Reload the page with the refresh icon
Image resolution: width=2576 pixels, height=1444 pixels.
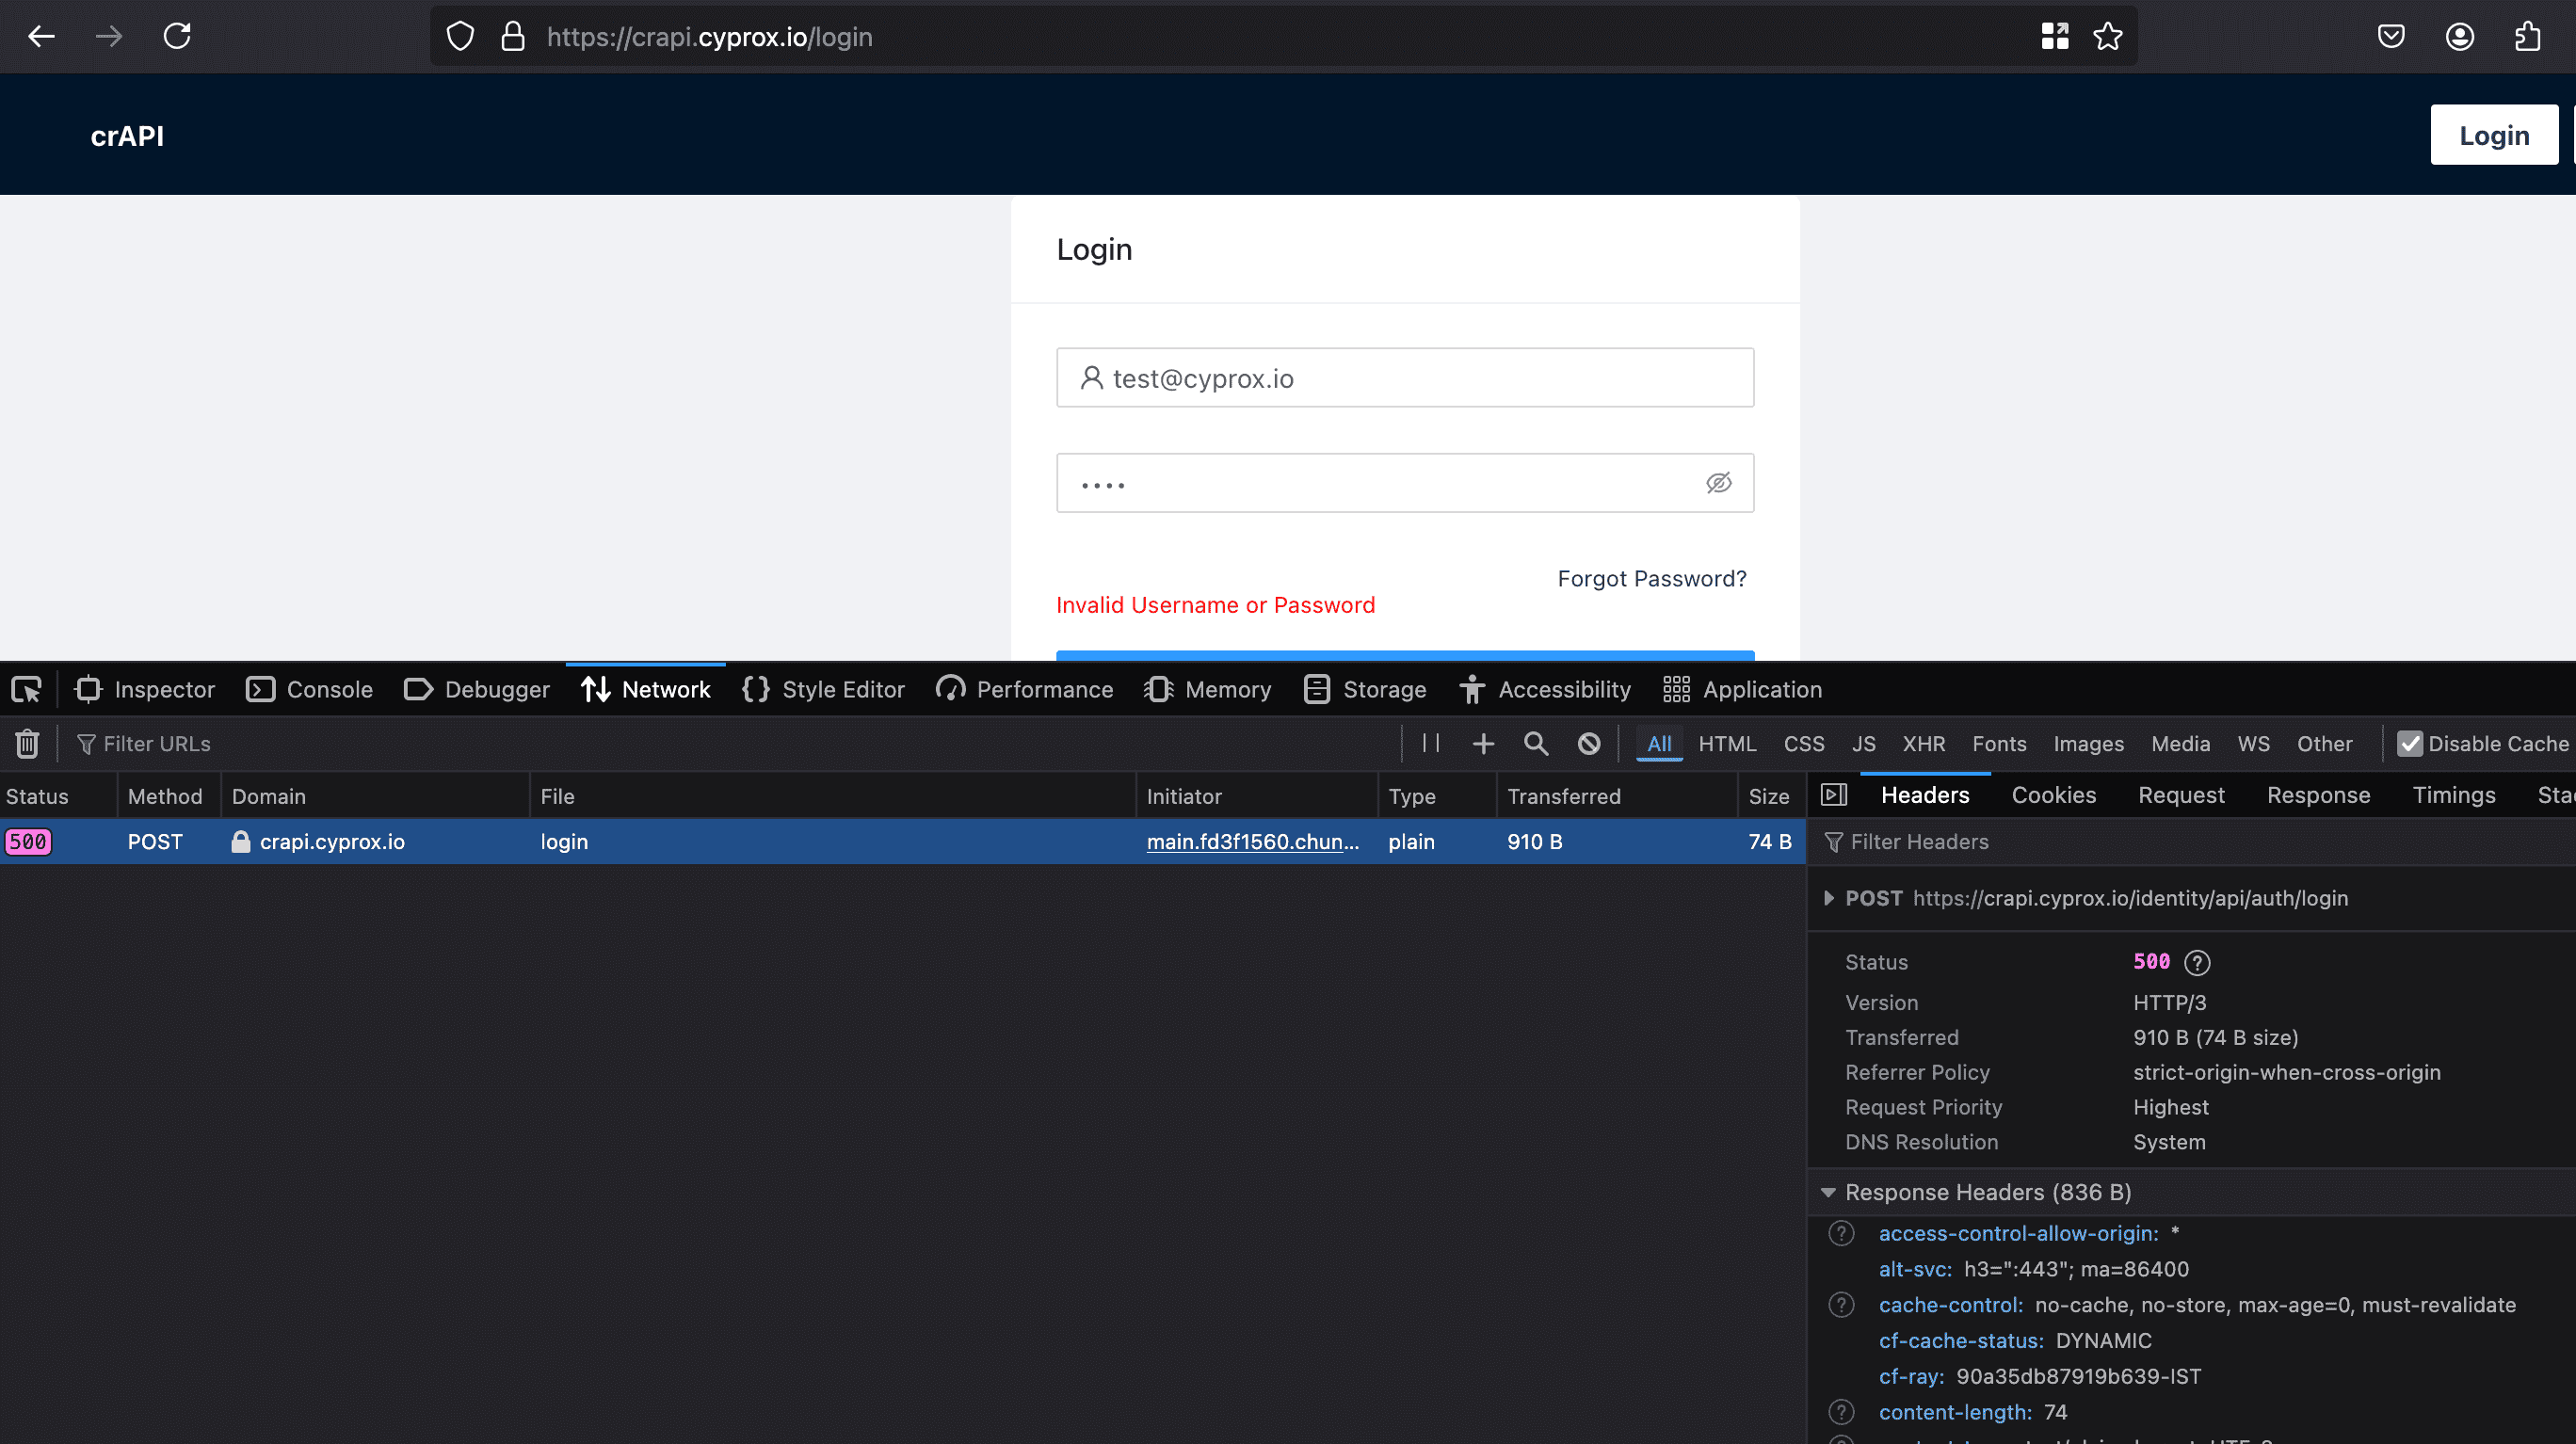177,37
